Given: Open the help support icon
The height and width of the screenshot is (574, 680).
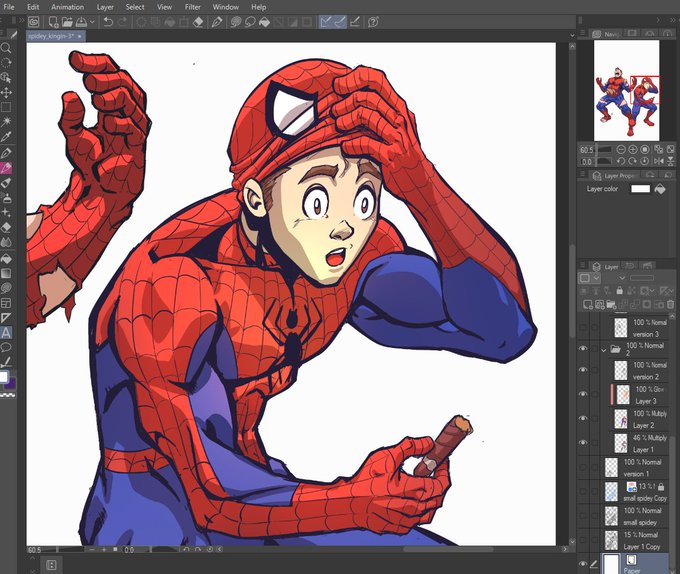Looking at the screenshot, I should [373, 22].
